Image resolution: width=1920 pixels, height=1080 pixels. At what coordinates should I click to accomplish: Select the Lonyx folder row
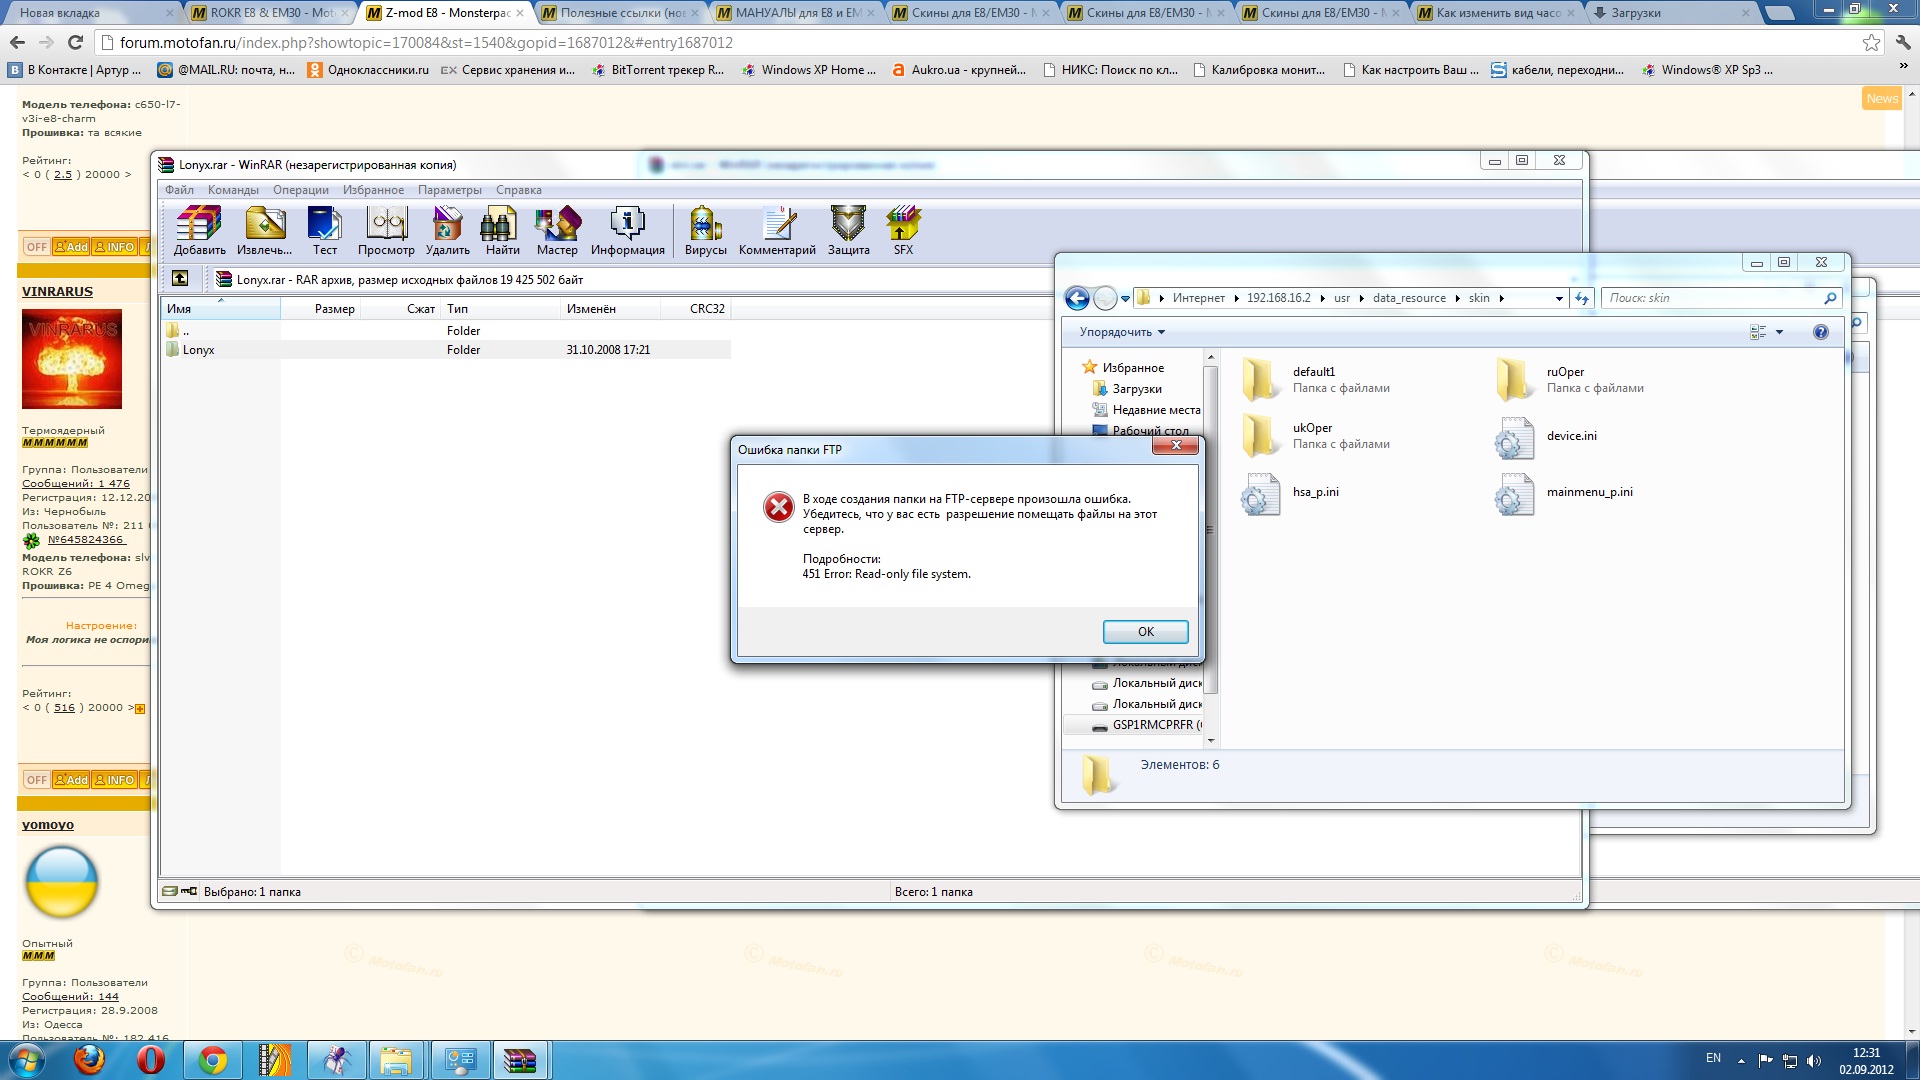(446, 350)
